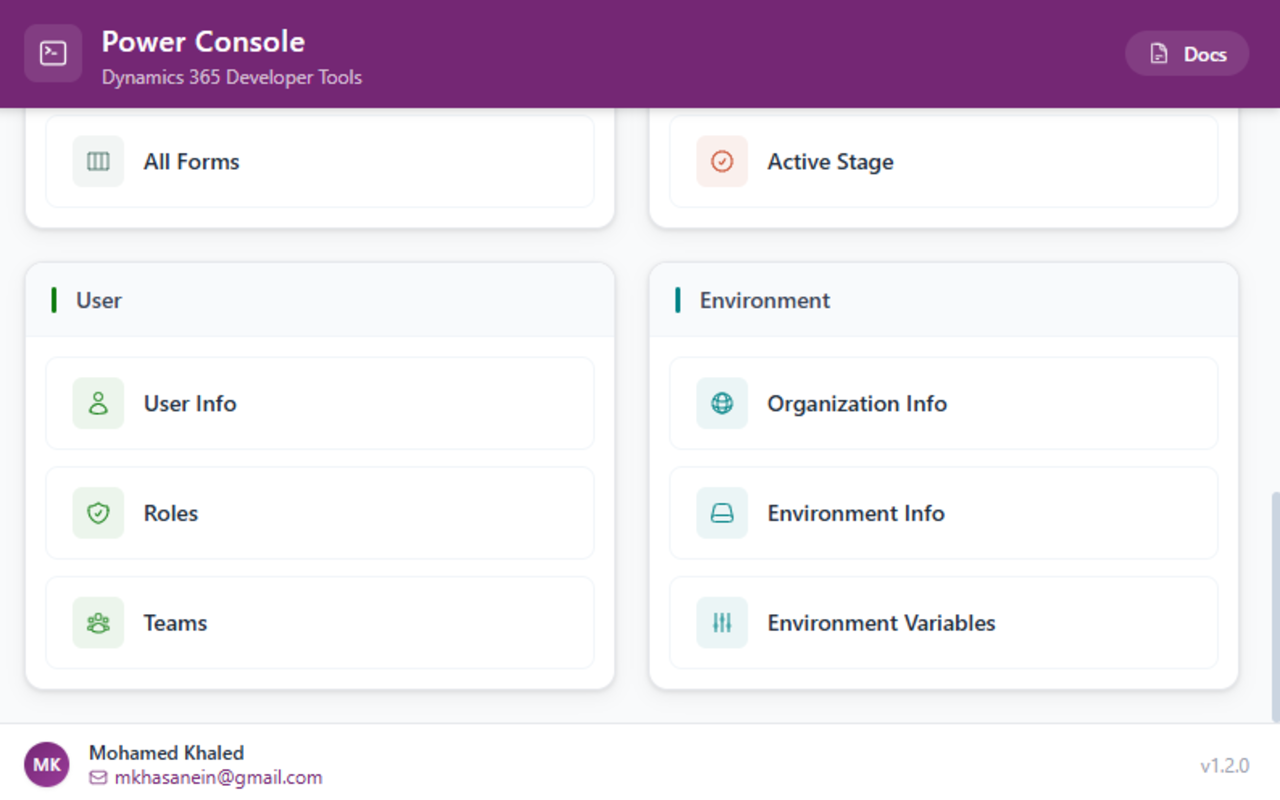The width and height of the screenshot is (1280, 800).
Task: Open the mkhasanein@gmail.com email link
Action: click(x=218, y=778)
